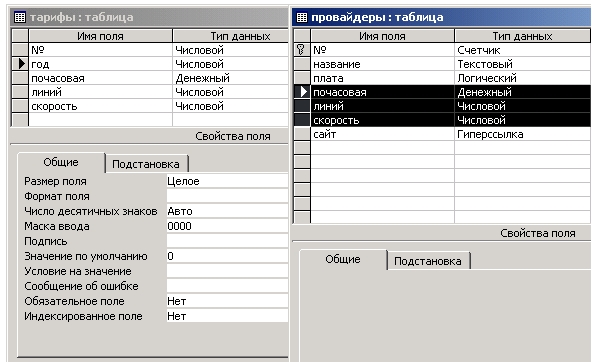Switch to Подстановка tab in тарифы window

(x=146, y=164)
